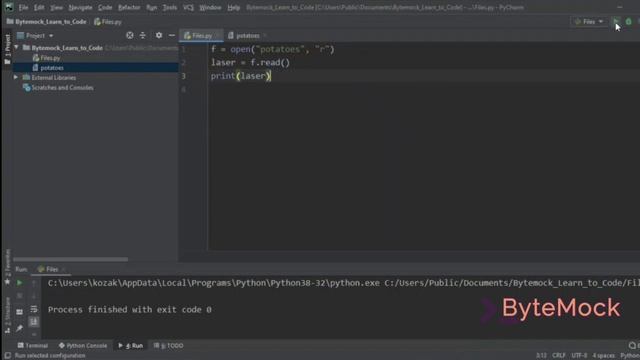Screen dimensions: 640x360
Task: Open the Files run configuration dropdown
Action: point(589,22)
